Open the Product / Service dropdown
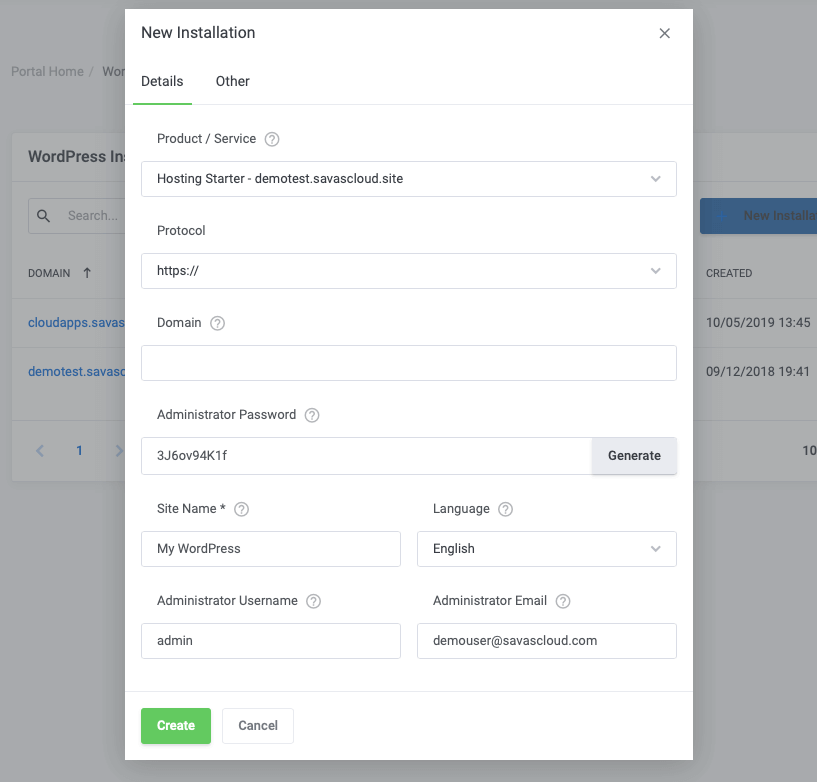The height and width of the screenshot is (782, 817). pos(408,179)
